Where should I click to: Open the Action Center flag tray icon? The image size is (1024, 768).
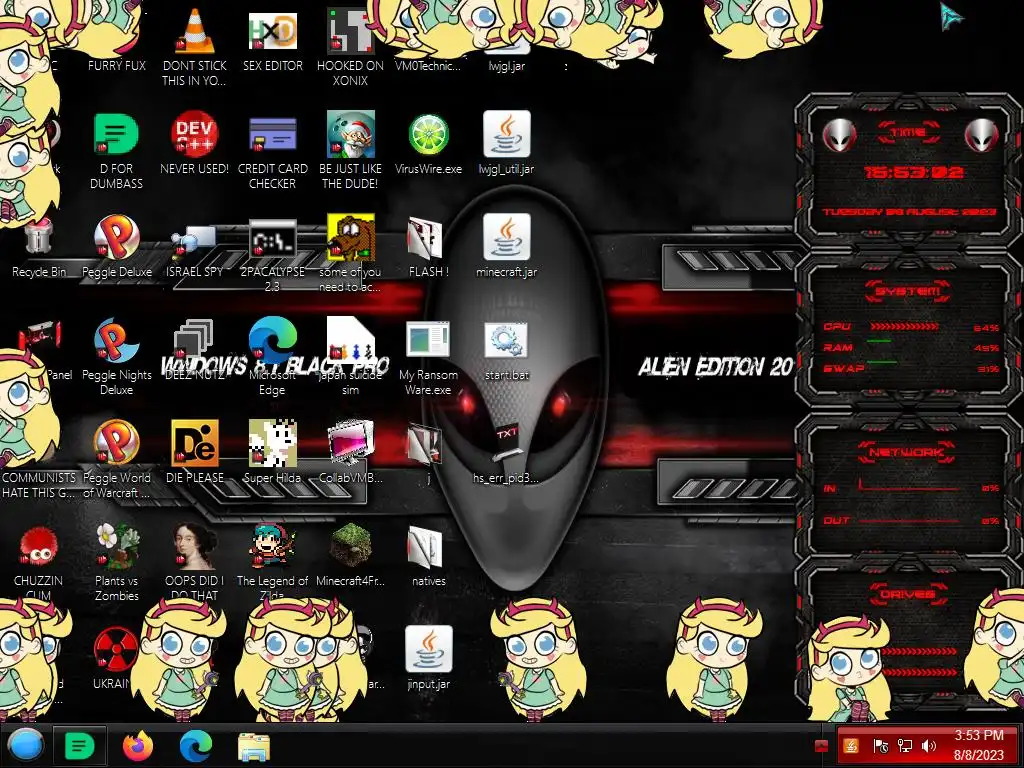pos(880,746)
